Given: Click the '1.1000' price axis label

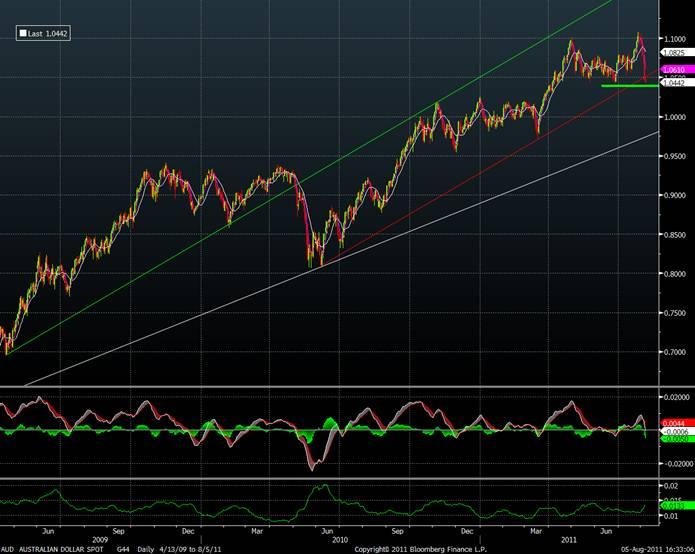Looking at the screenshot, I should [674, 39].
